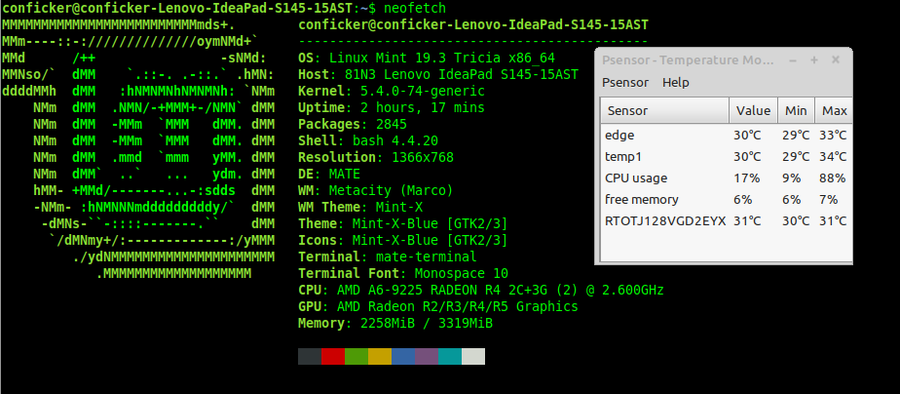Click the green color block in neofetch

tap(356, 356)
